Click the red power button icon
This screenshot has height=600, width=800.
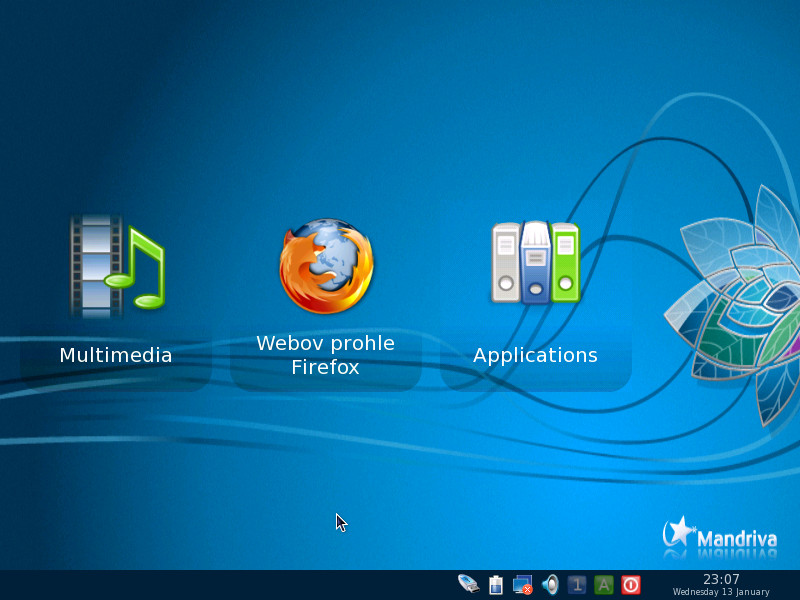[631, 585]
